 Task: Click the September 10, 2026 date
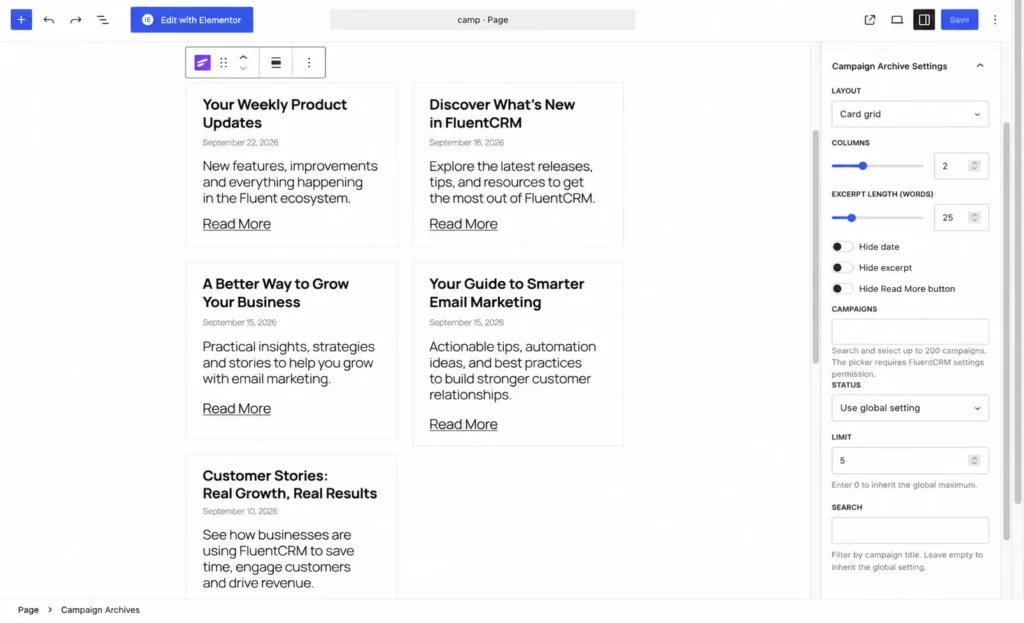click(x=240, y=511)
